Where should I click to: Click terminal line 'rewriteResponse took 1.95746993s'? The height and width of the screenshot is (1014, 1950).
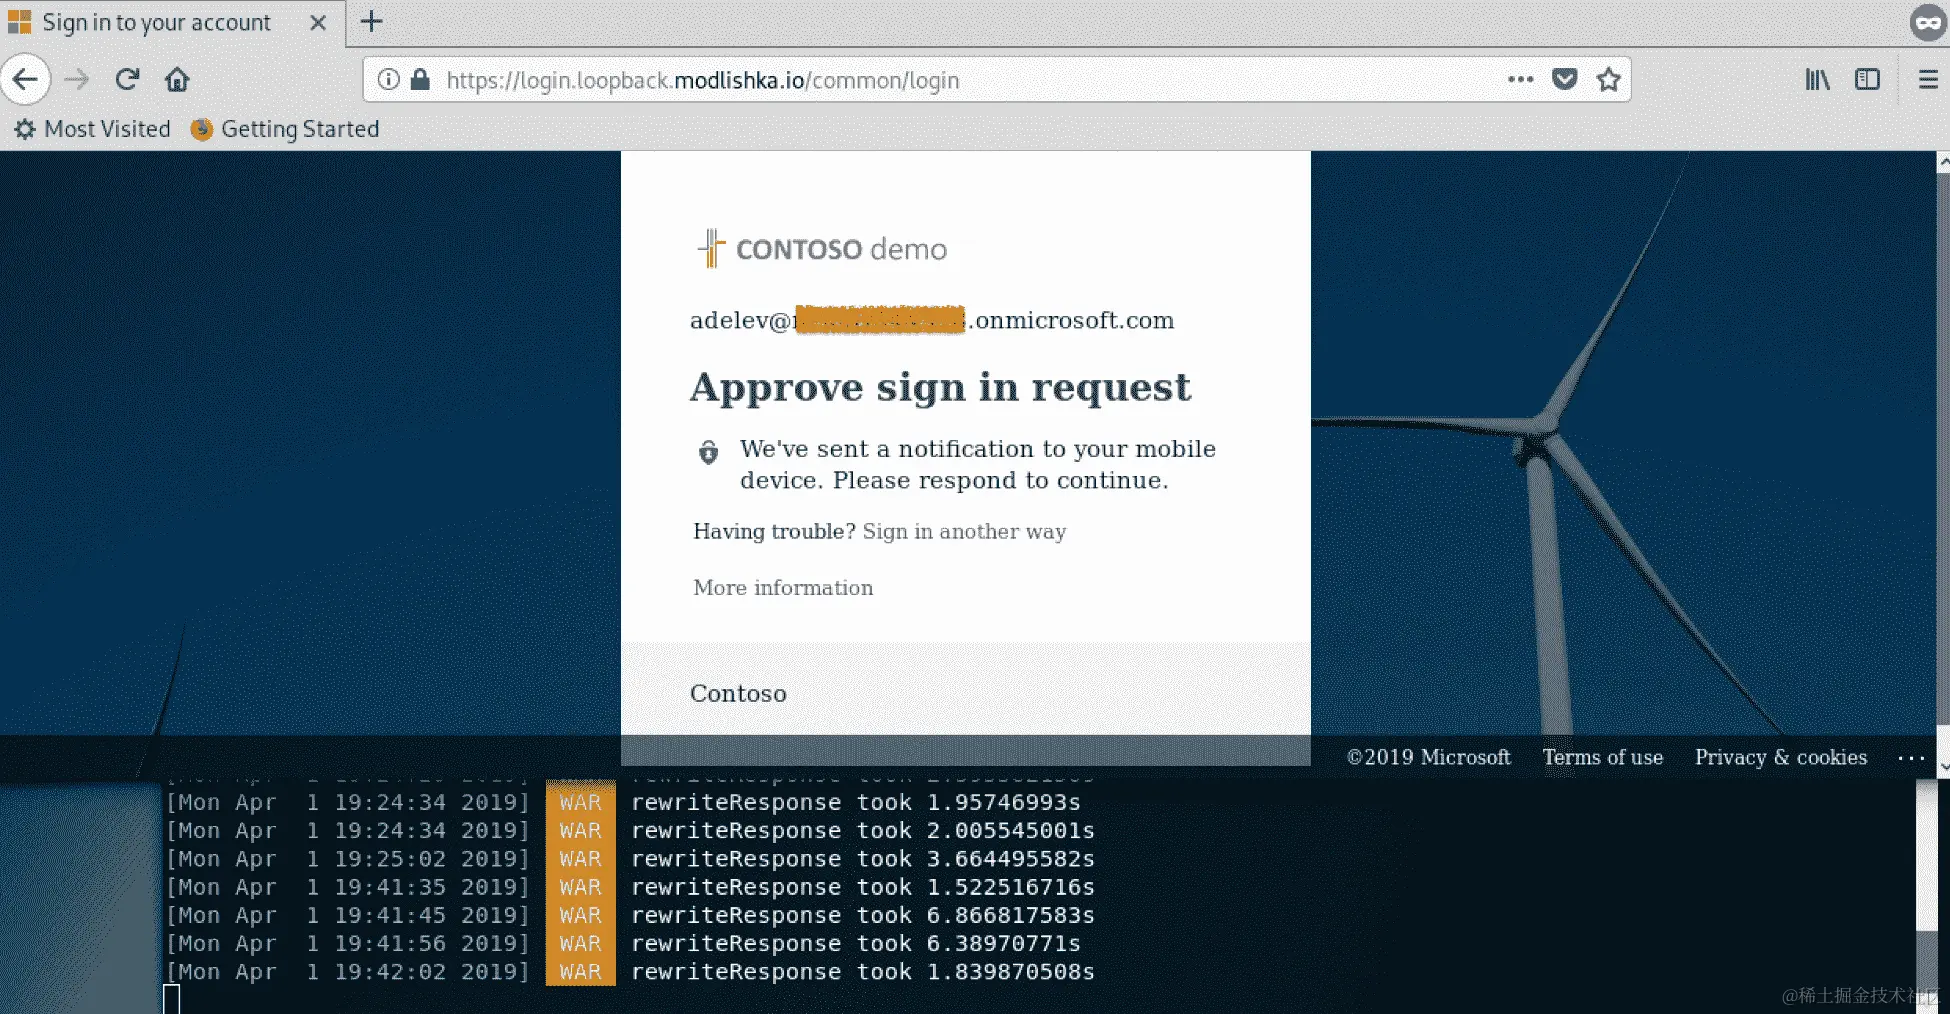pyautogui.click(x=856, y=802)
